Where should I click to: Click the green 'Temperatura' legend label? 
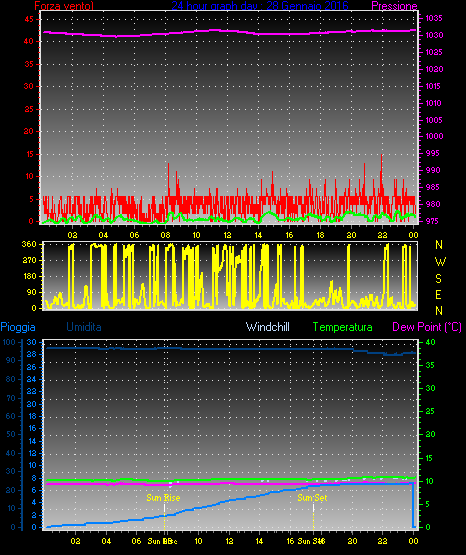pyautogui.click(x=343, y=327)
